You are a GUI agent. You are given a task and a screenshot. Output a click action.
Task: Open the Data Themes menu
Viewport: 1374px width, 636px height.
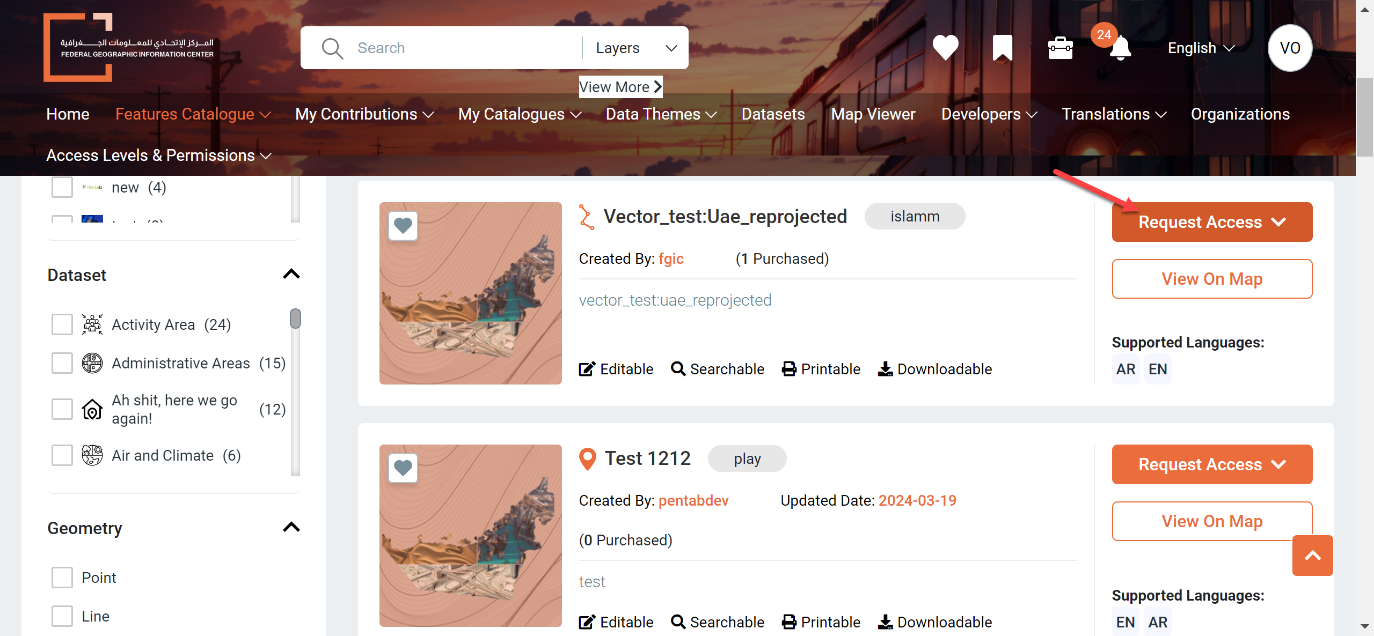[661, 114]
